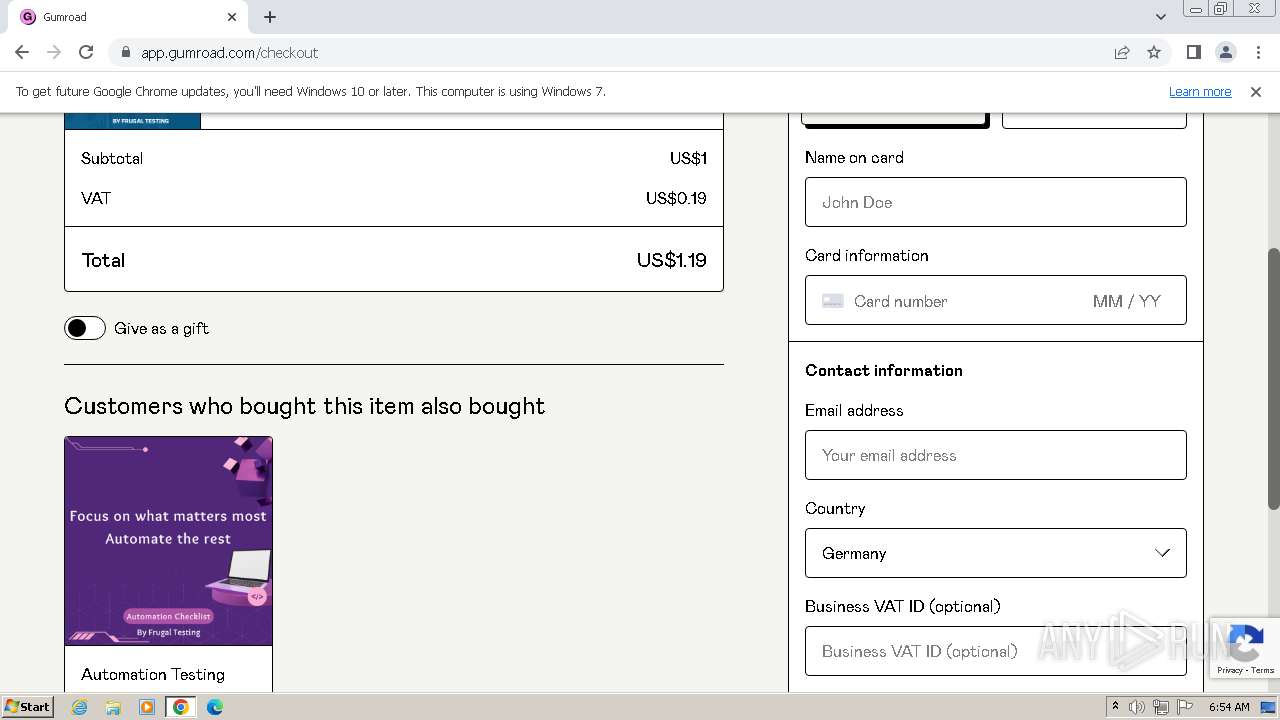Toggle the Give as a gift switch

click(85, 328)
